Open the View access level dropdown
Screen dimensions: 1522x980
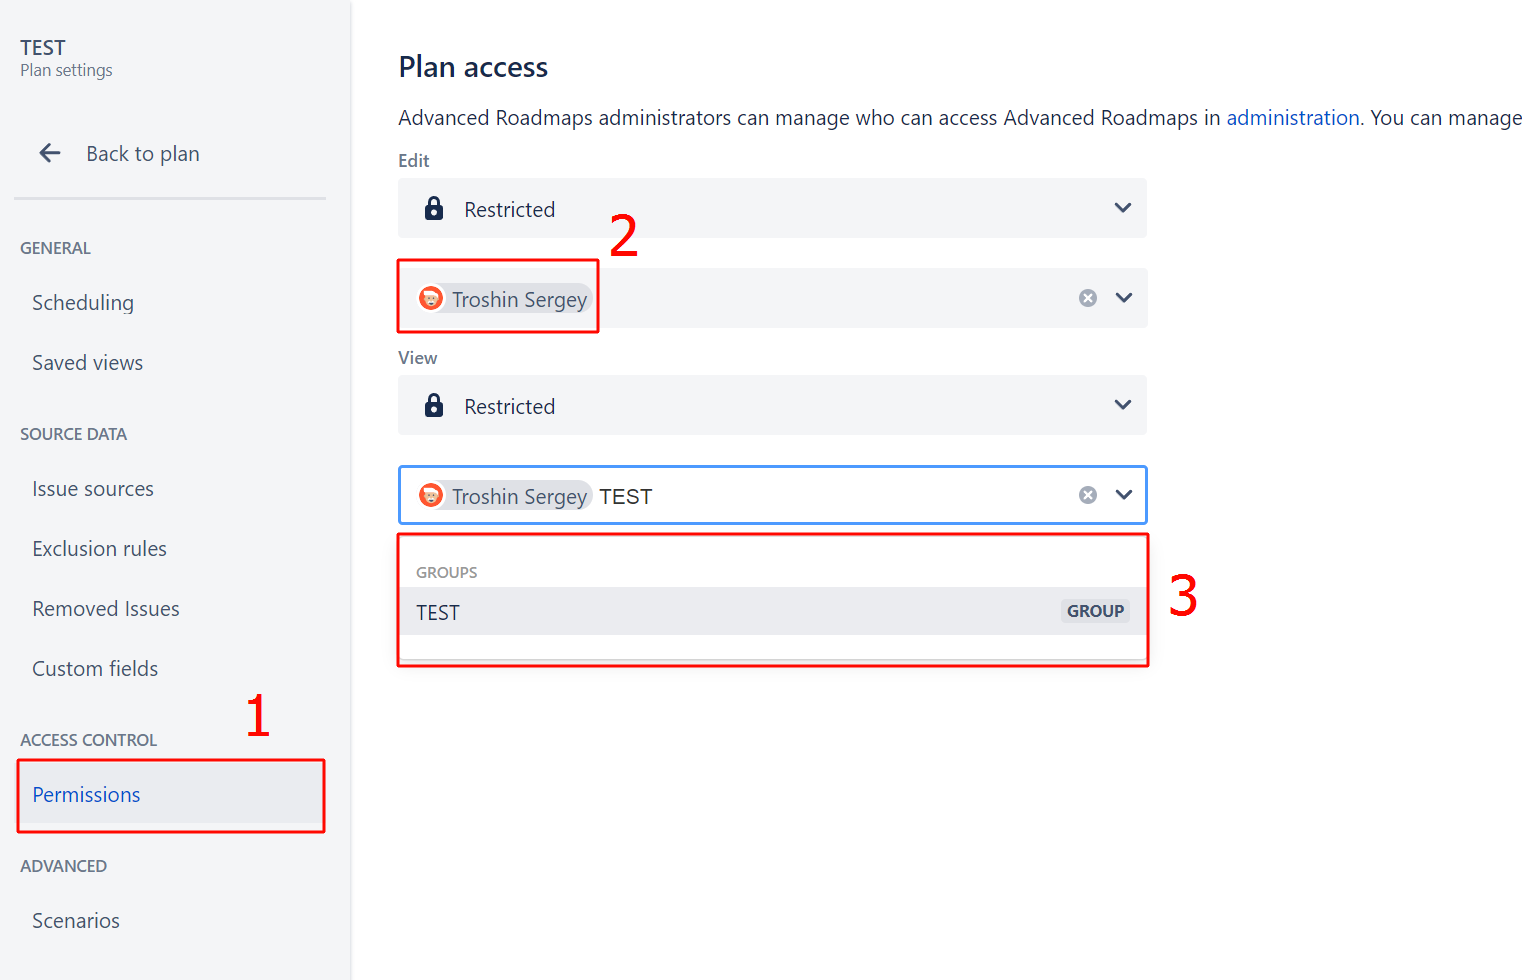(1123, 405)
